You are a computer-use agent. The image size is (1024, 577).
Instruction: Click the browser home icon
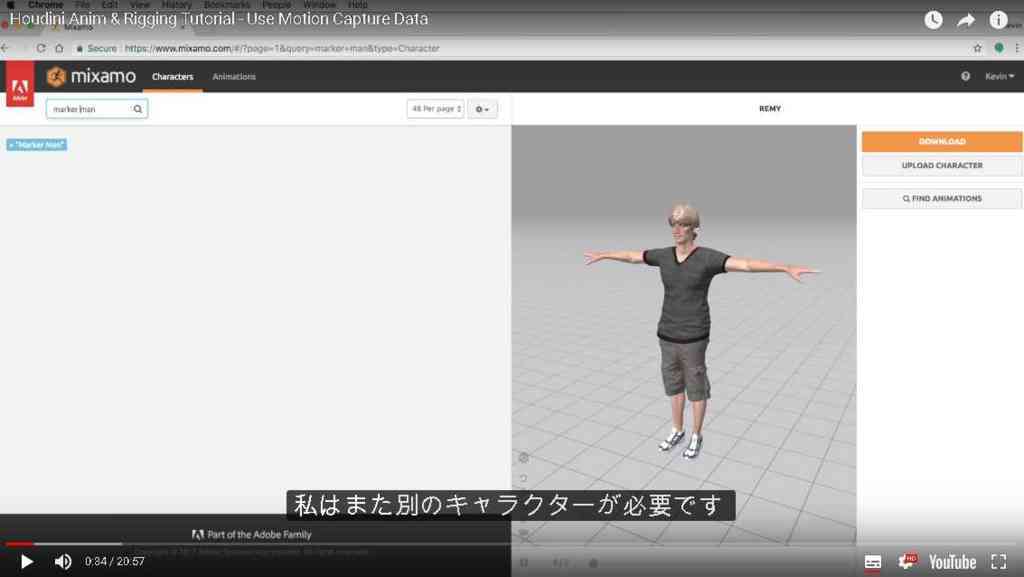click(x=59, y=48)
